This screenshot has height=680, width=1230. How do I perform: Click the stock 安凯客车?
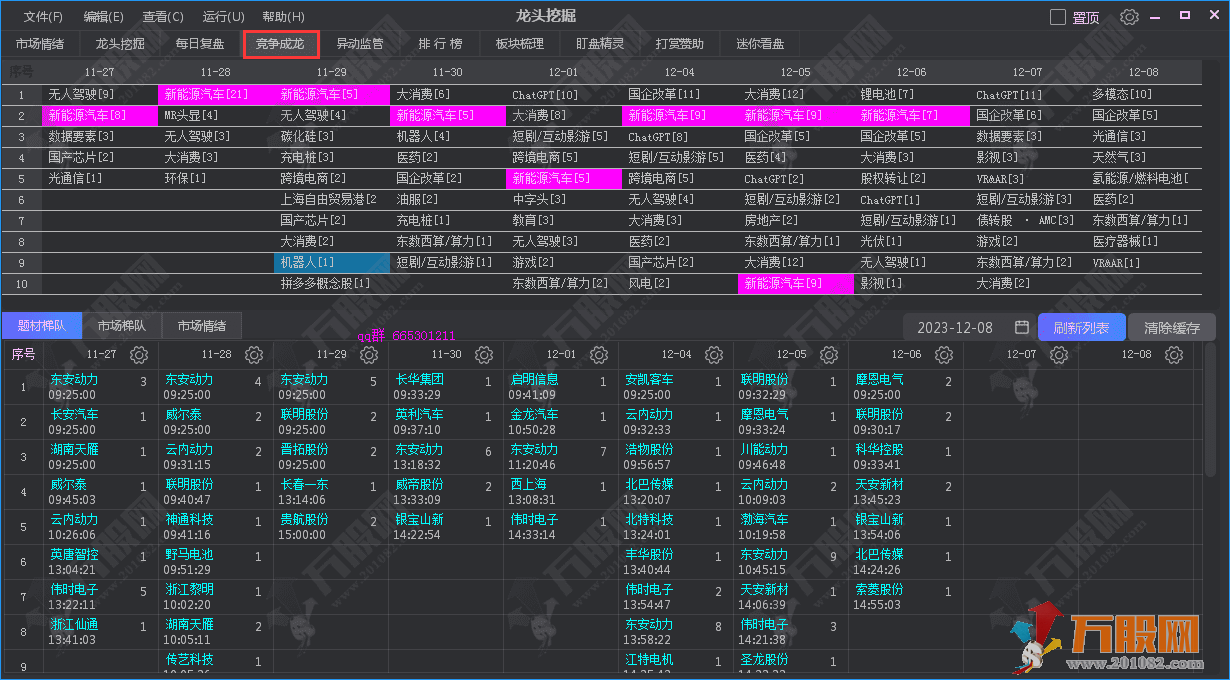pos(650,380)
